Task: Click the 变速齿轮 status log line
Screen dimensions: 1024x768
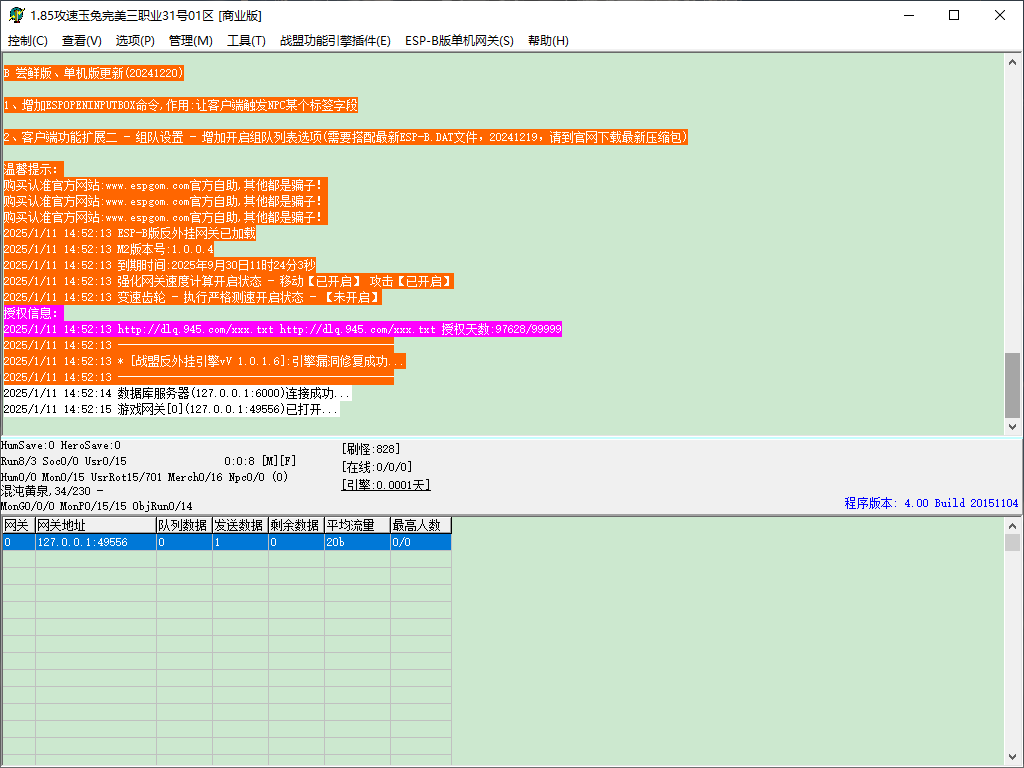Action: (193, 297)
